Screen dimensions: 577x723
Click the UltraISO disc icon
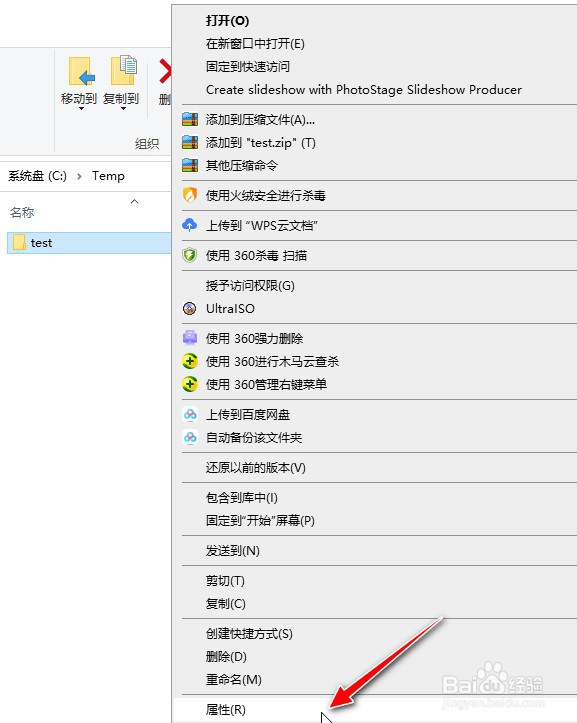pyautogui.click(x=190, y=308)
